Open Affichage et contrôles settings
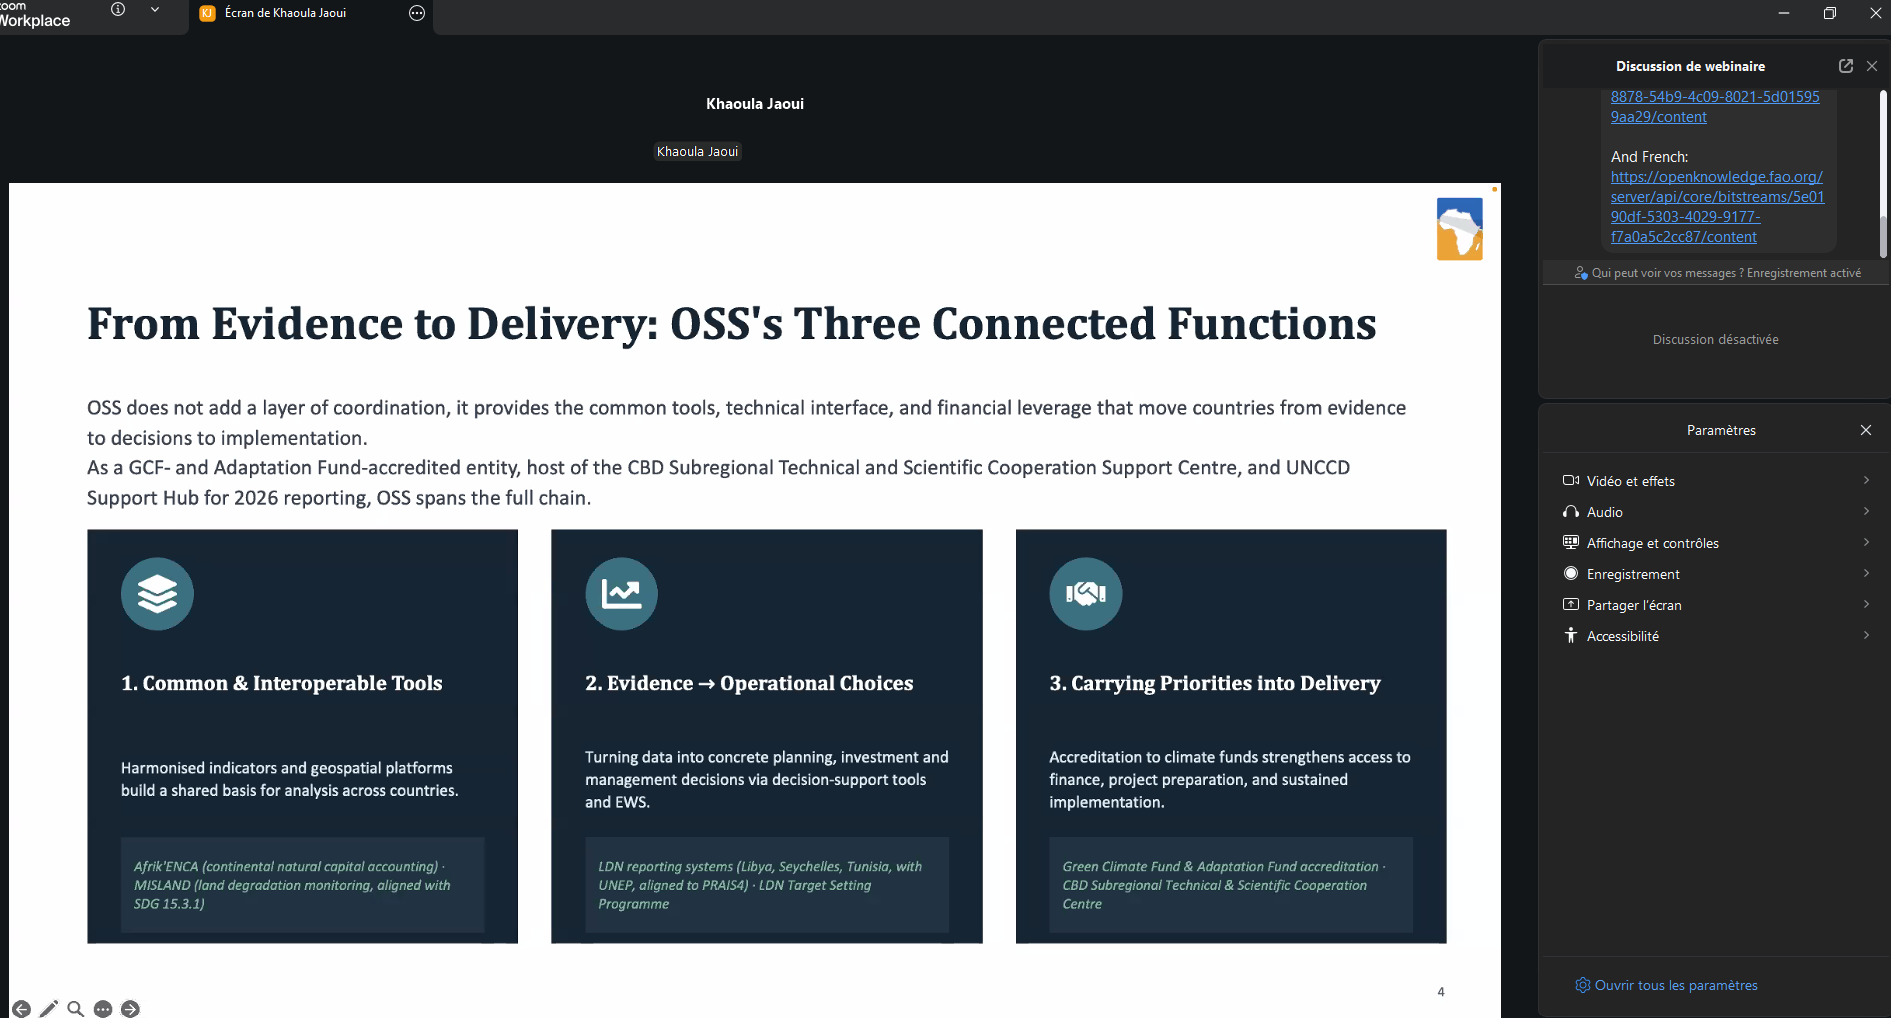Viewport: 1891px width, 1018px height. pyautogui.click(x=1716, y=543)
